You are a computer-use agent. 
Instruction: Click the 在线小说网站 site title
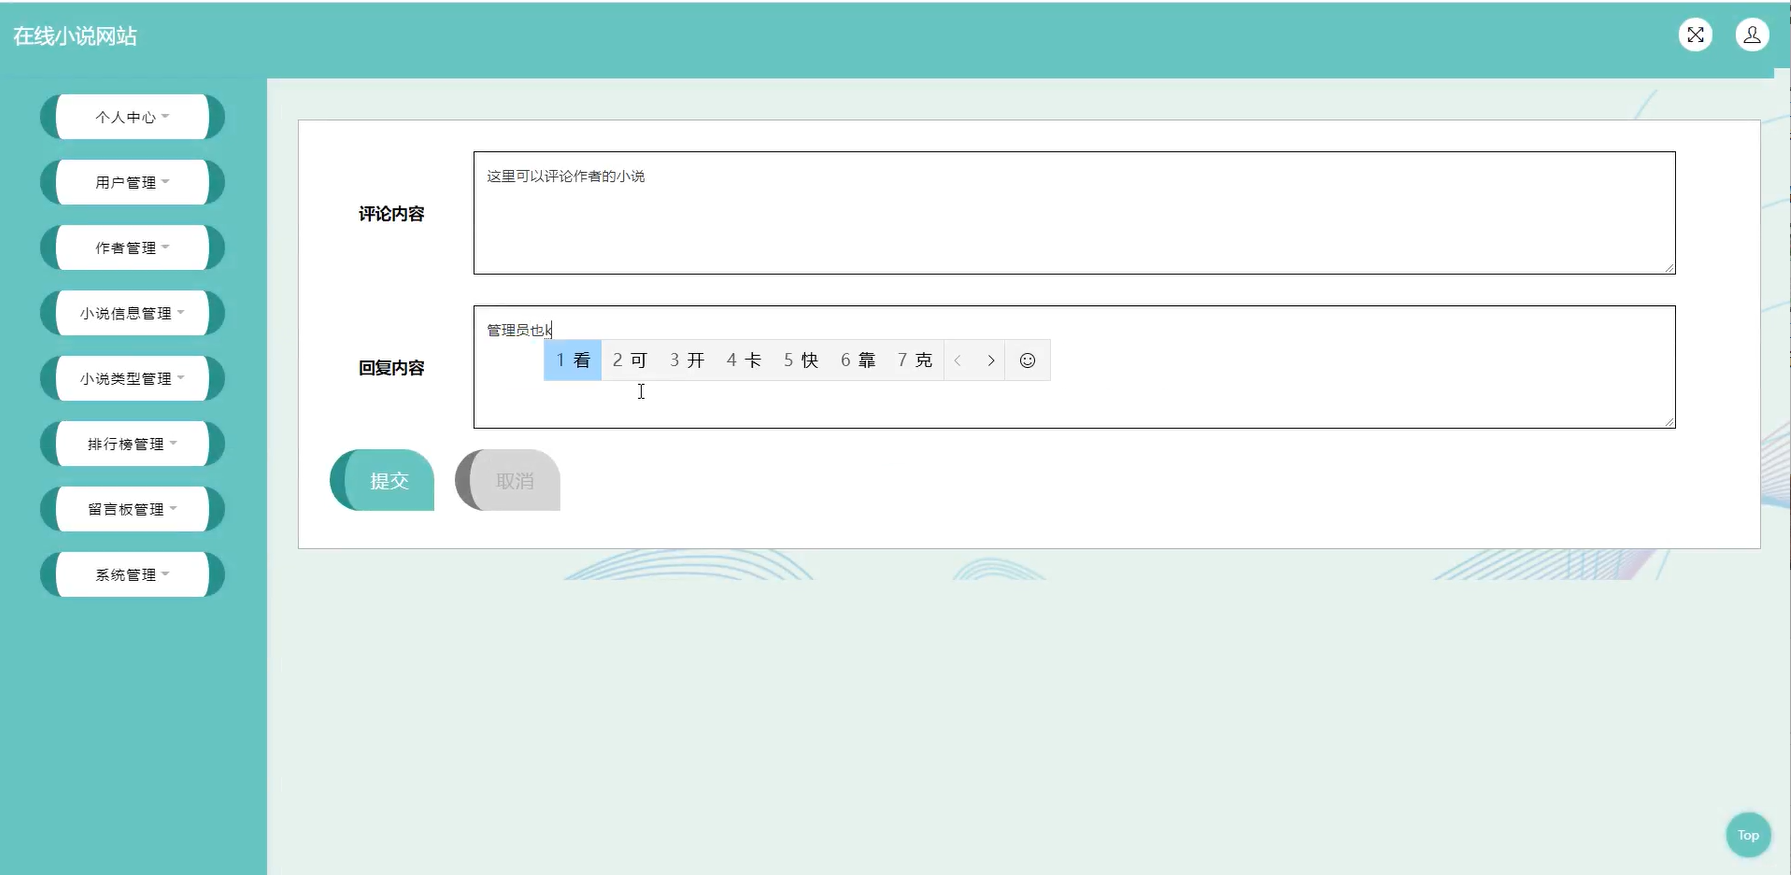(75, 36)
